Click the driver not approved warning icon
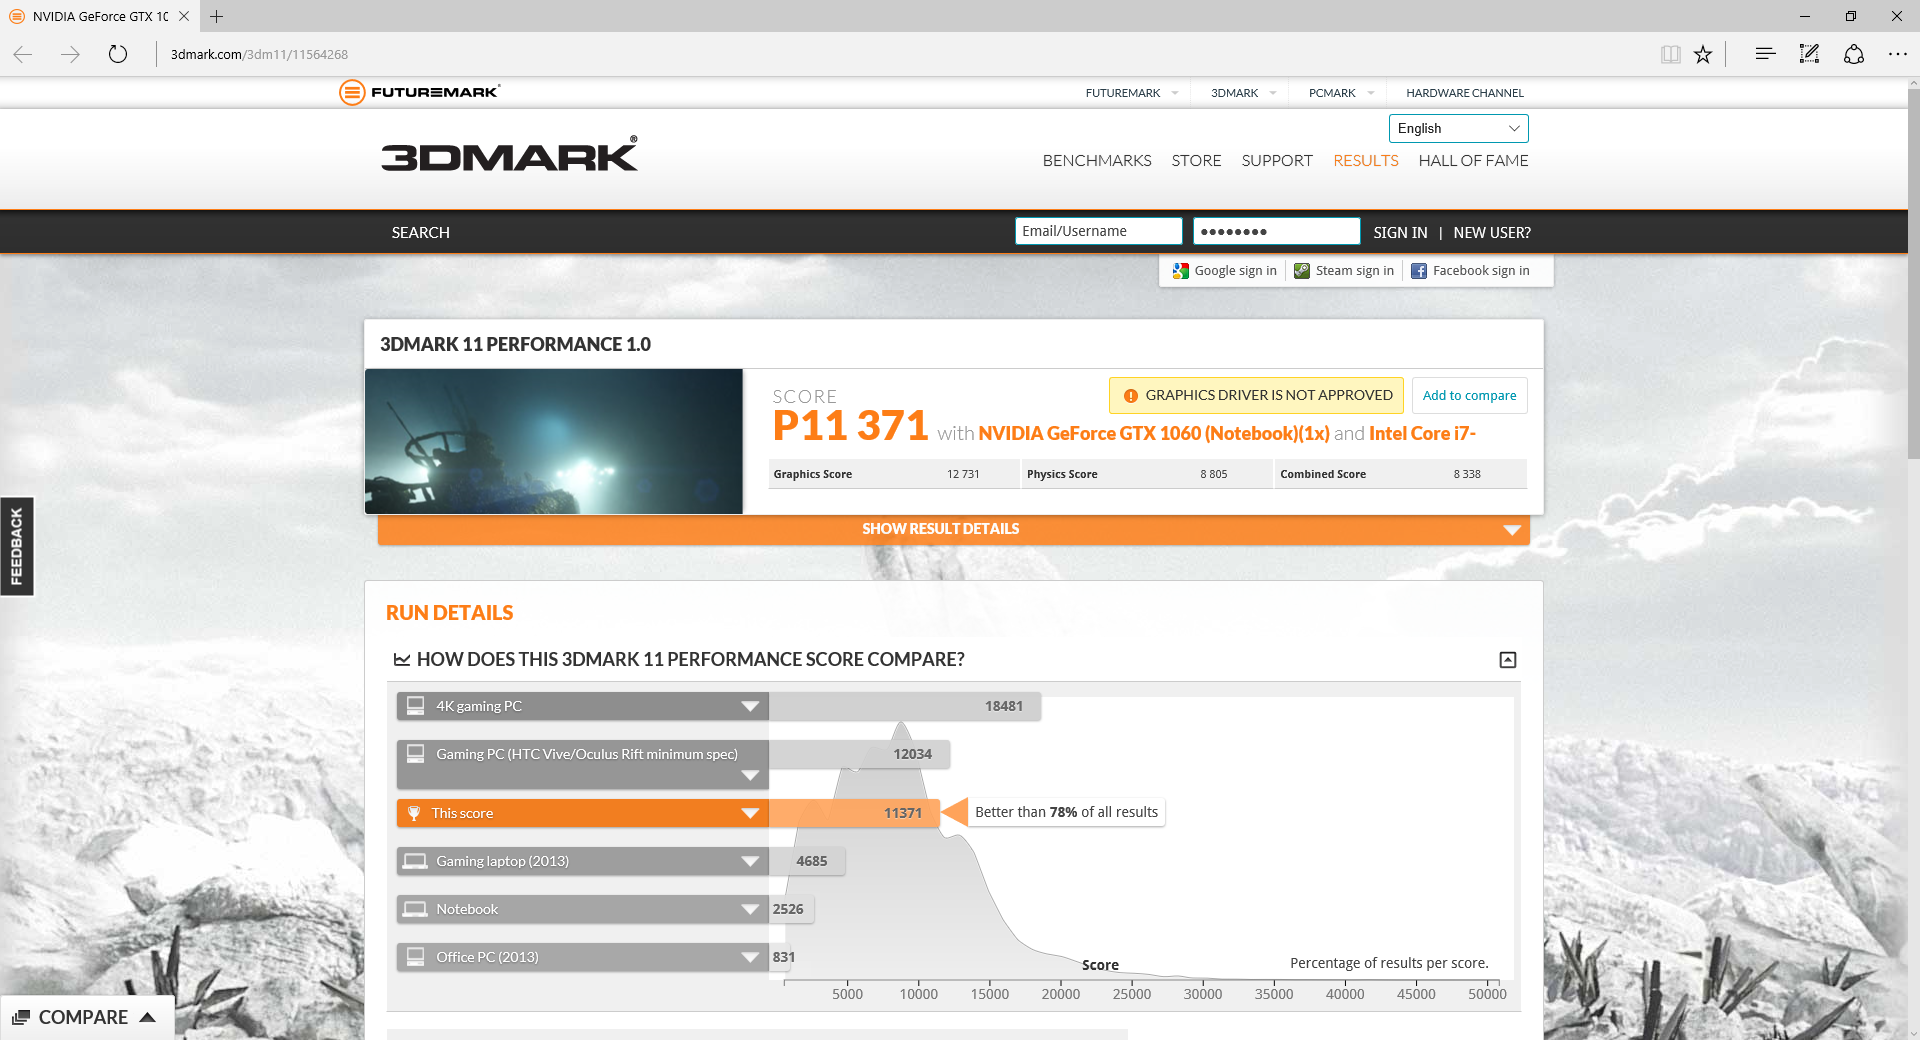1920x1040 pixels. [1130, 396]
